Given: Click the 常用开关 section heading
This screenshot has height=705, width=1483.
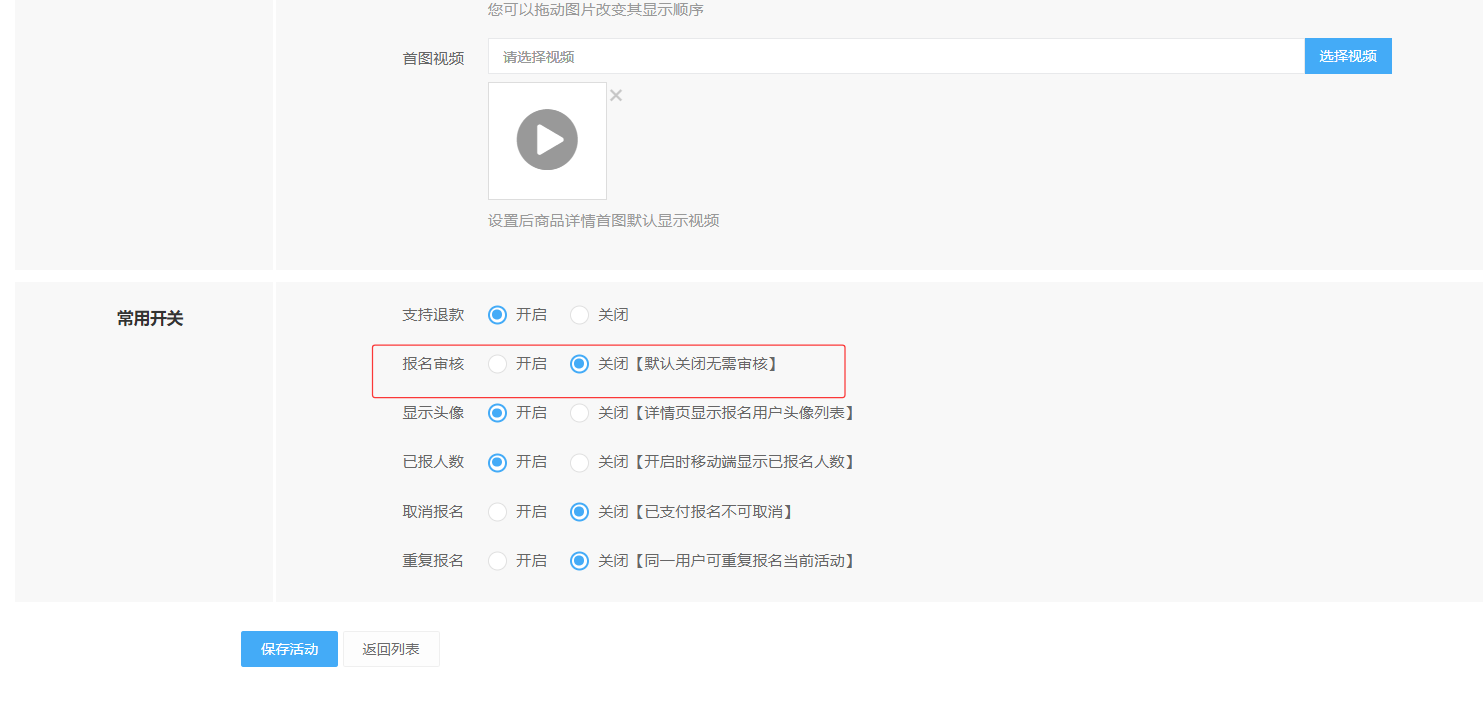Looking at the screenshot, I should pos(150,319).
